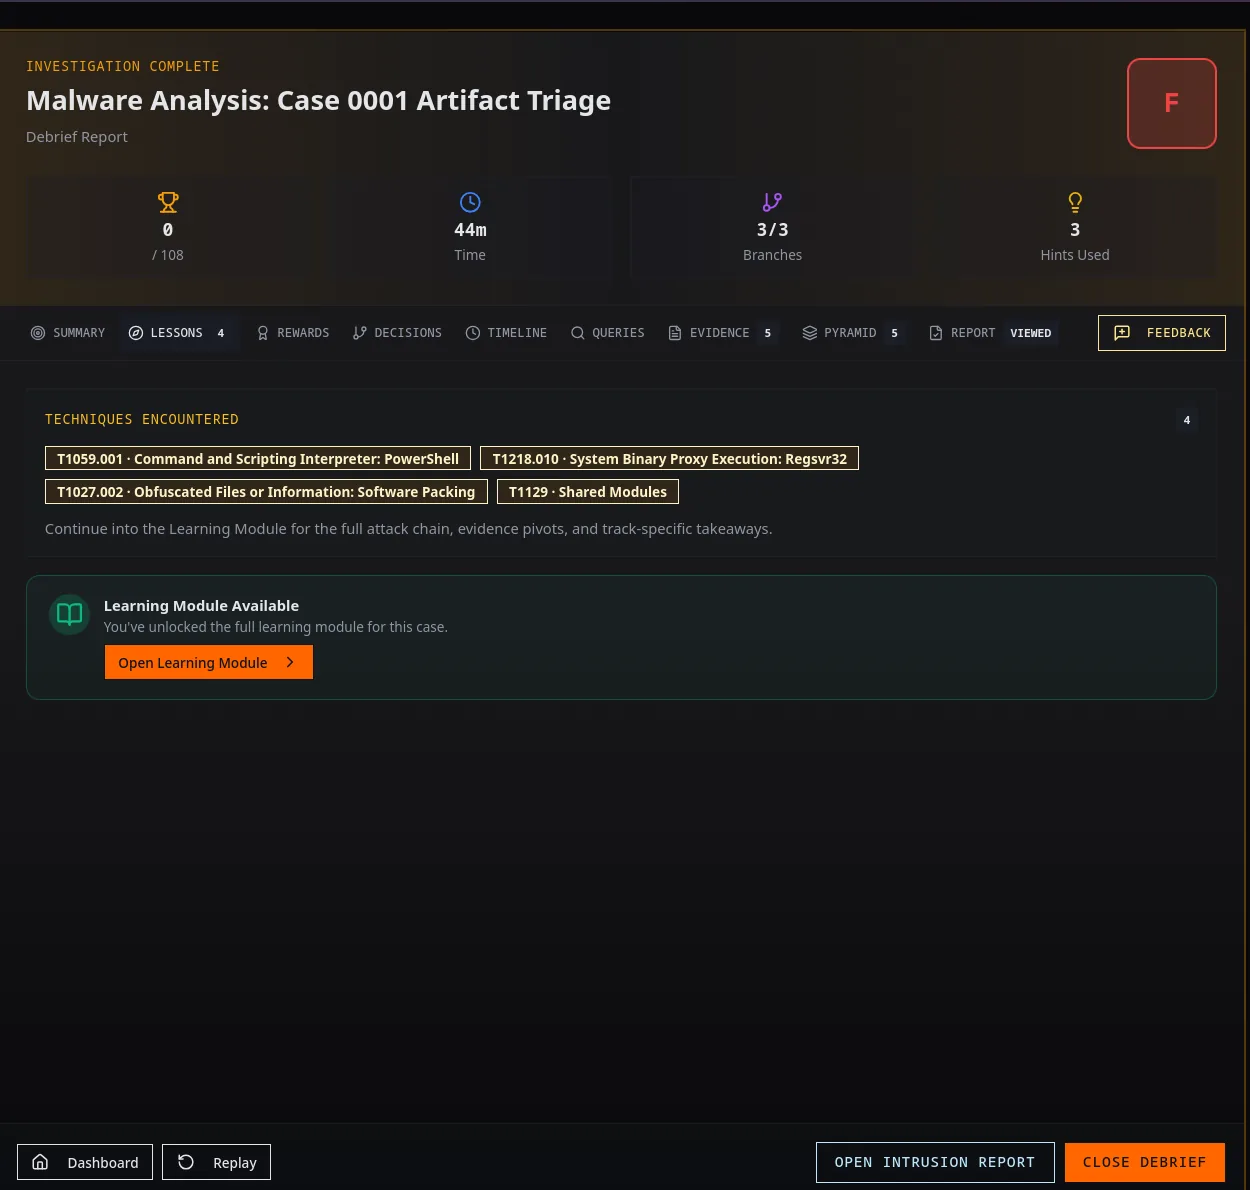Viewport: 1250px width, 1190px height.
Task: Switch to the Timeline tab
Action: click(x=506, y=333)
